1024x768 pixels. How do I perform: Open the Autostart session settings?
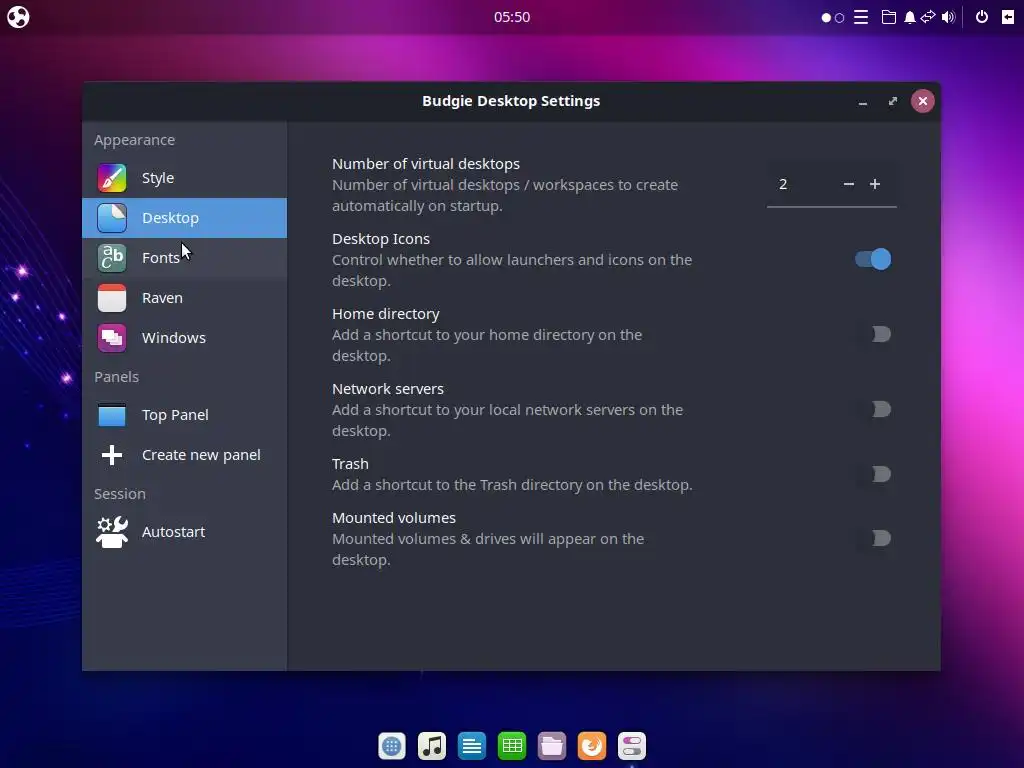184,532
